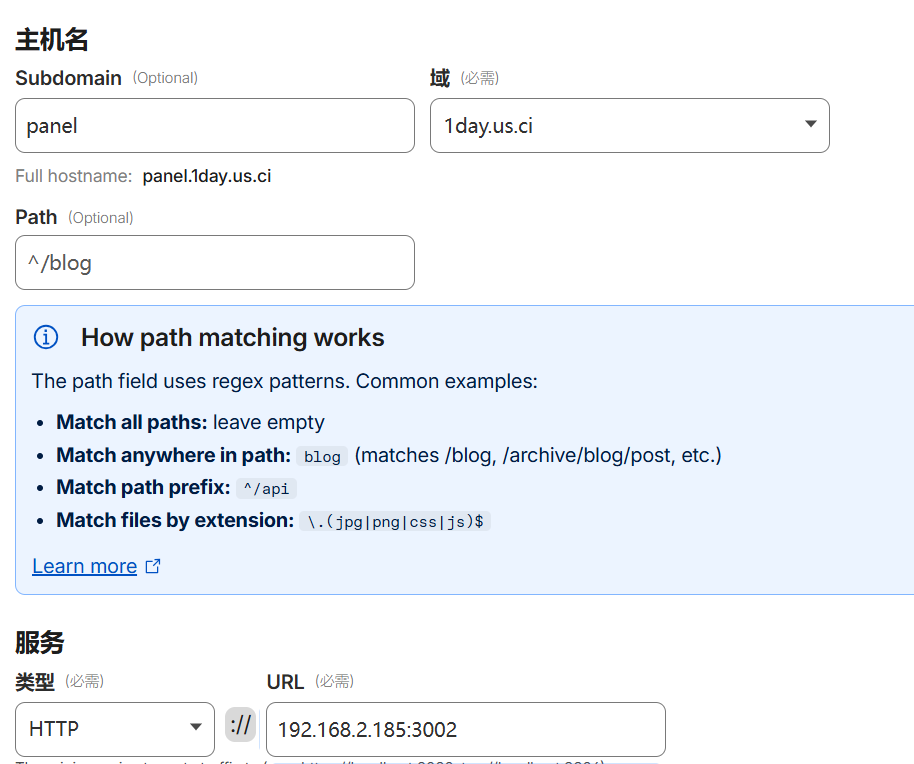This screenshot has width=914, height=764.
Task: Click the How path matching works heading
Action: click(232, 337)
